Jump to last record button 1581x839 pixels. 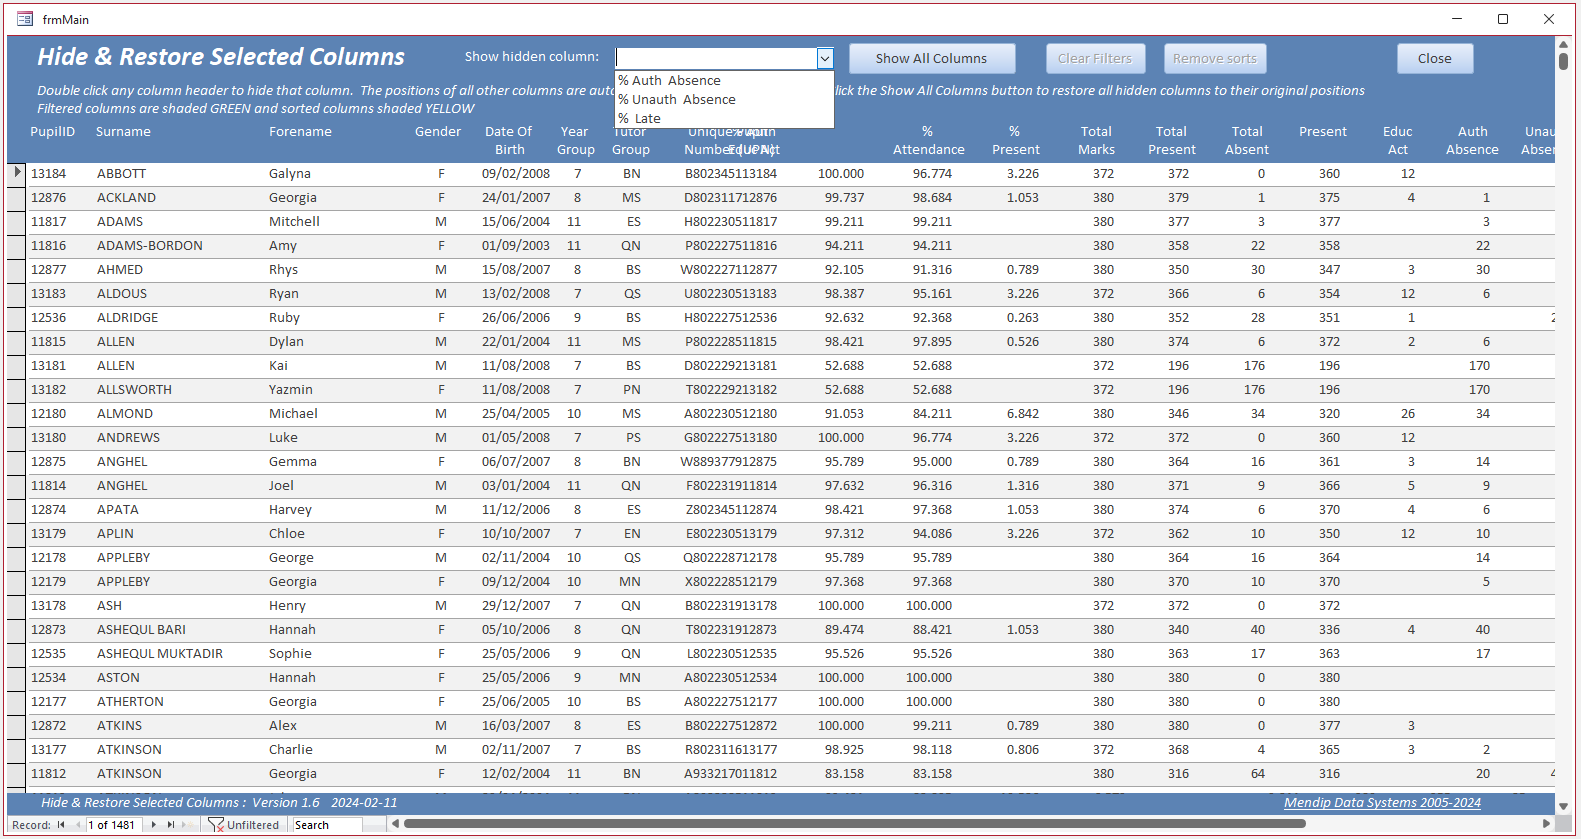click(x=170, y=825)
